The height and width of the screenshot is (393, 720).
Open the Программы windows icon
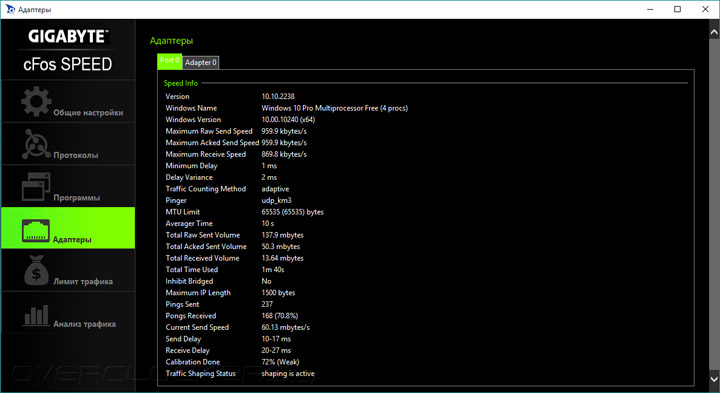[36, 187]
